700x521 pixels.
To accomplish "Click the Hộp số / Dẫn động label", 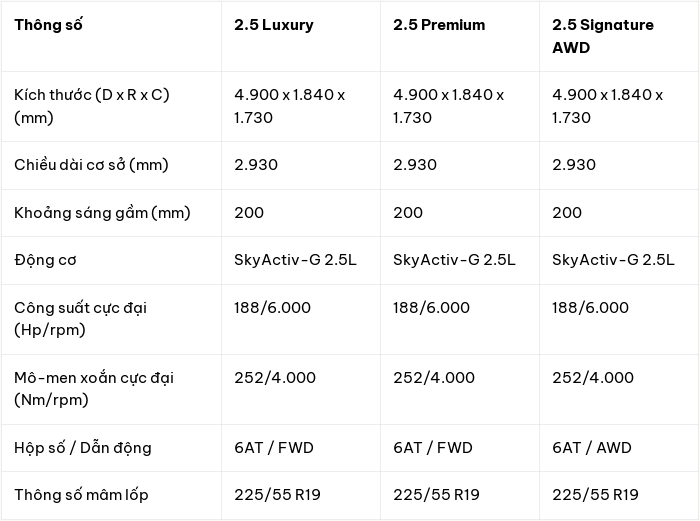I will (83, 448).
